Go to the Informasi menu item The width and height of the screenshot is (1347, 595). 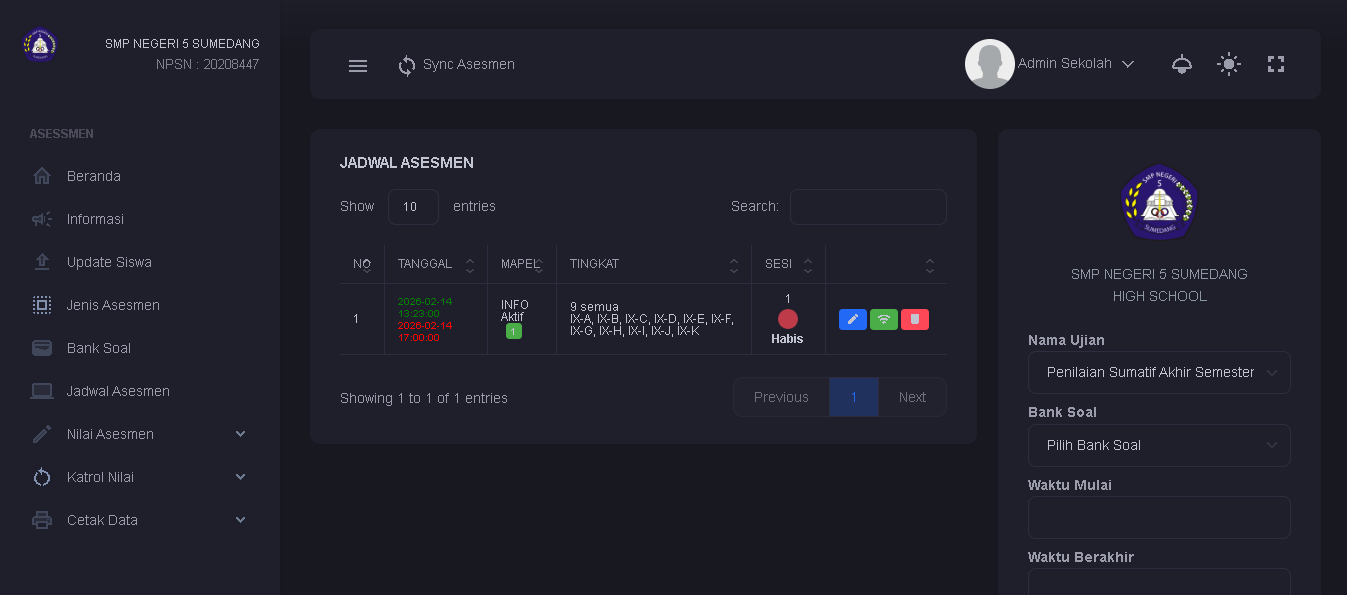tap(95, 218)
